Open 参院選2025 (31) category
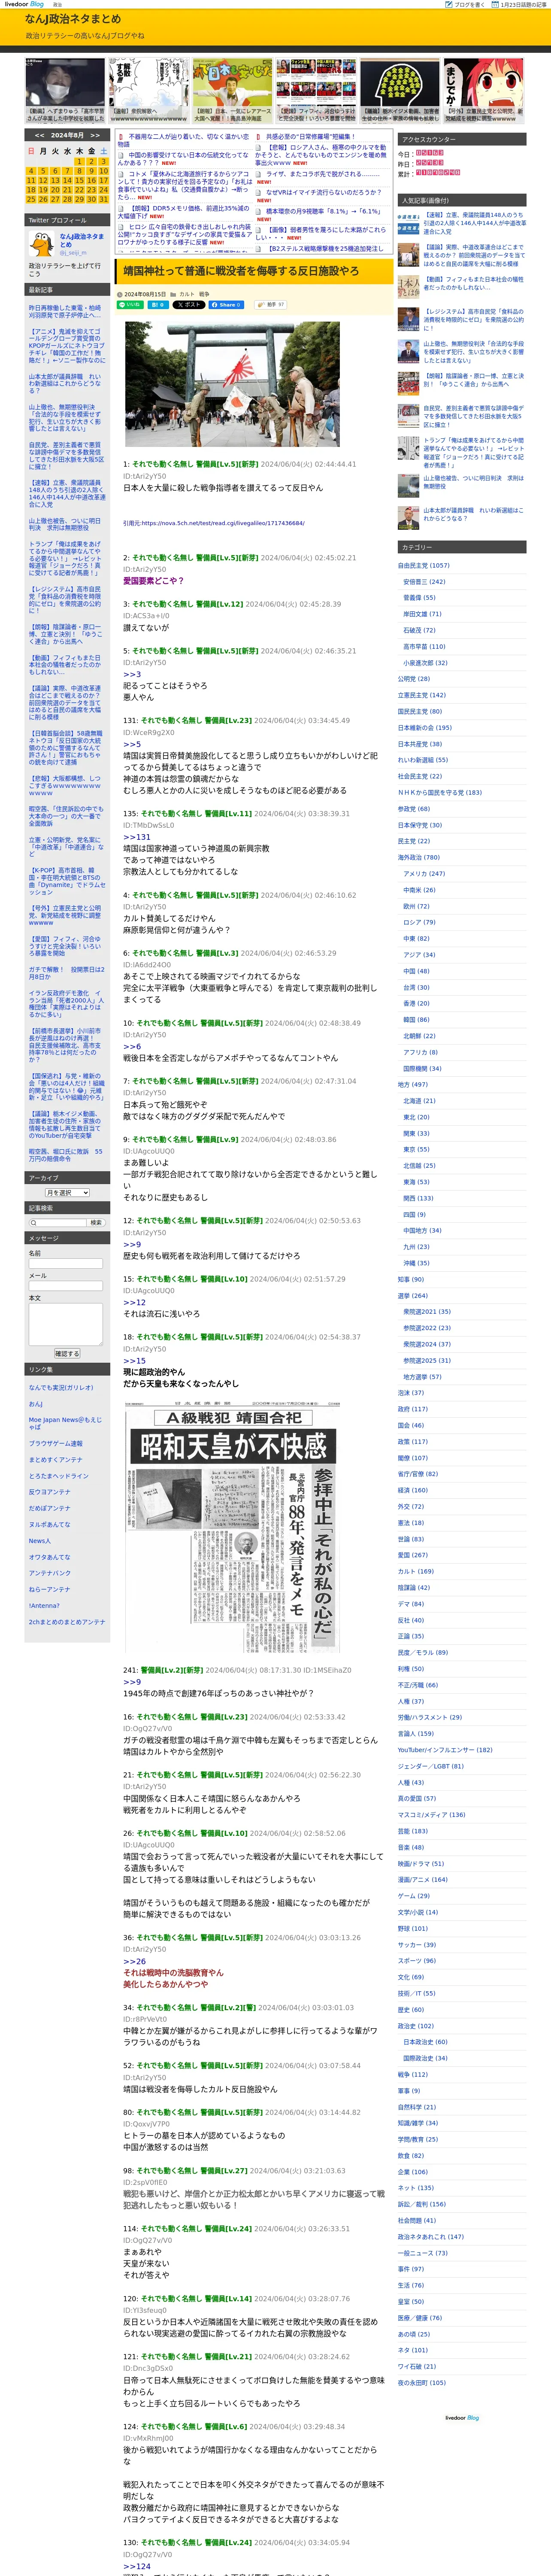 coord(427,1360)
